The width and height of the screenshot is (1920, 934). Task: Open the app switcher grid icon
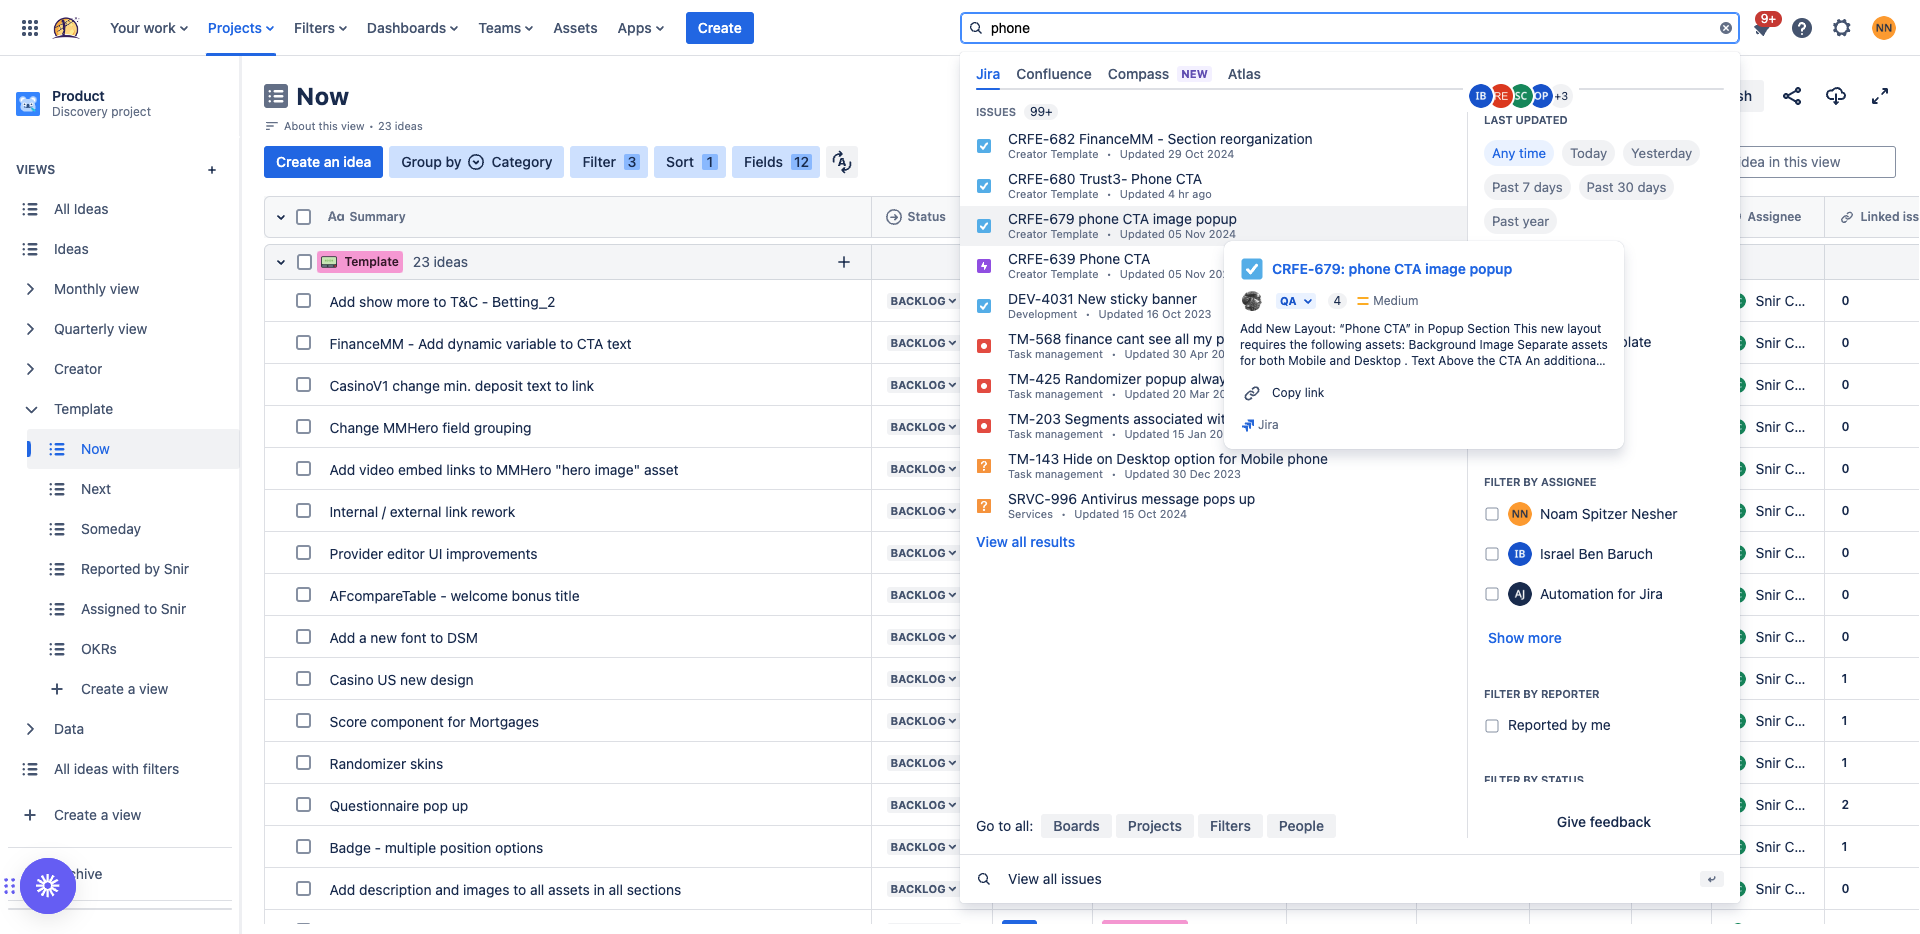30,28
